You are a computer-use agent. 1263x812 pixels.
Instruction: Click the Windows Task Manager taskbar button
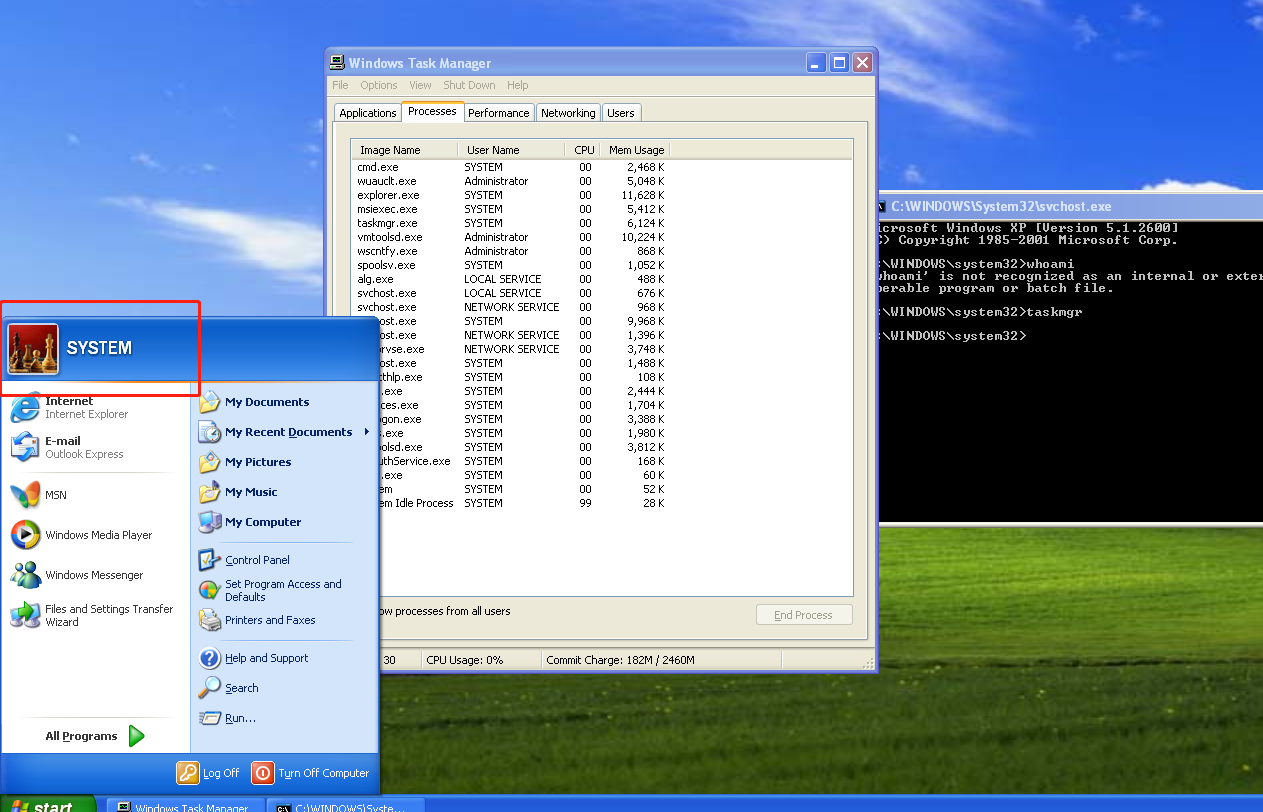point(186,806)
